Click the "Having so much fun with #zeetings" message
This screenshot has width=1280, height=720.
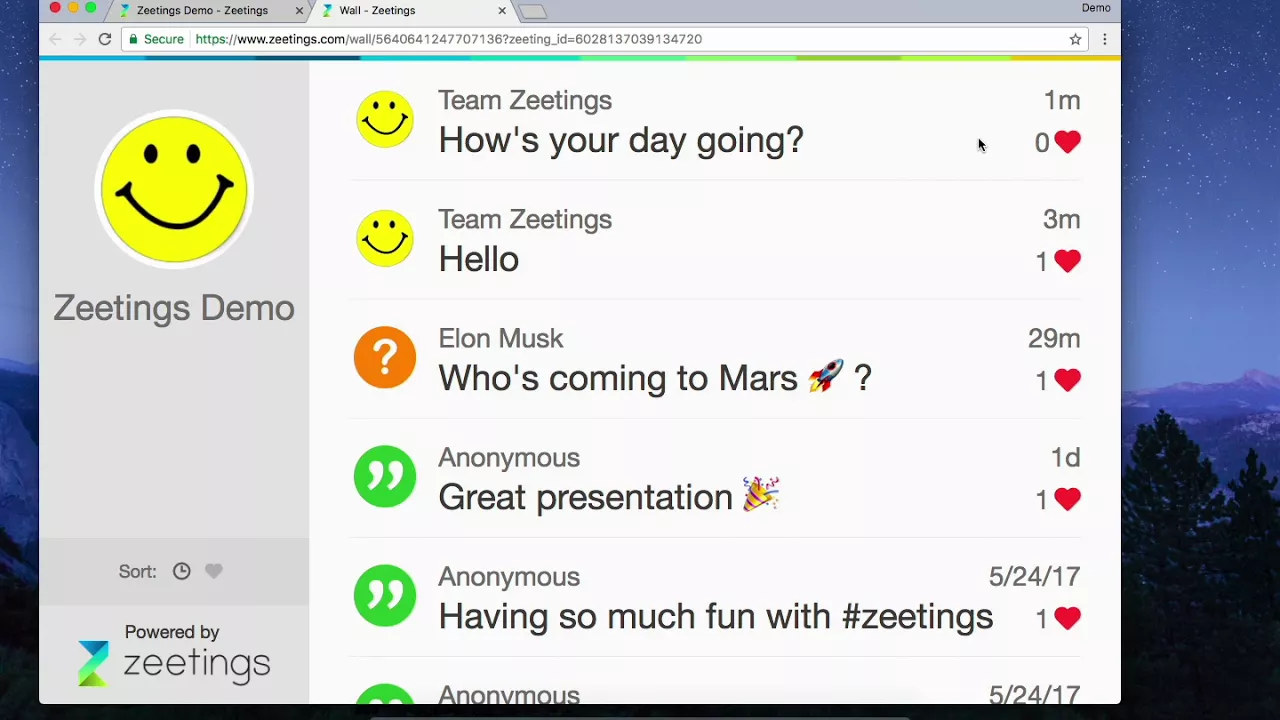pos(716,616)
